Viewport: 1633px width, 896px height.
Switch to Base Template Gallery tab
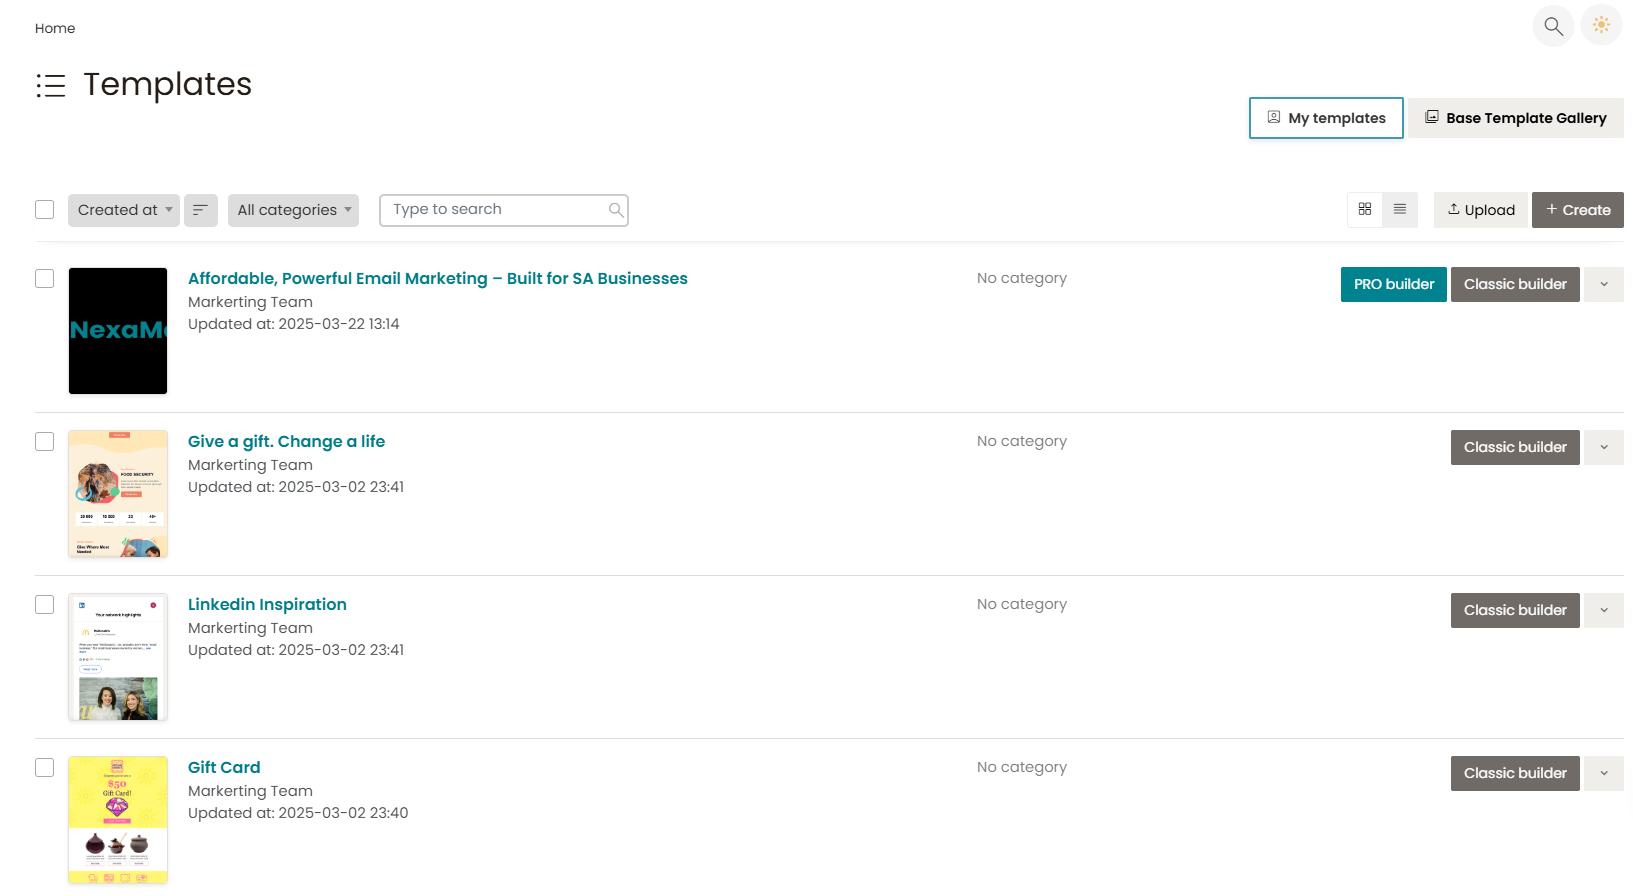pyautogui.click(x=1516, y=118)
